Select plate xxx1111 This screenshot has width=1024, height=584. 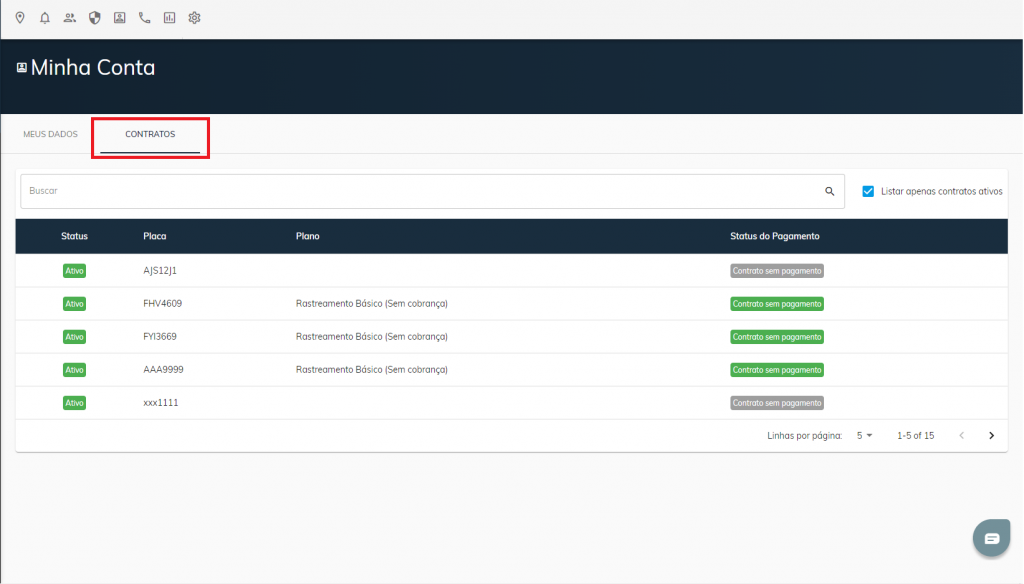pos(161,403)
